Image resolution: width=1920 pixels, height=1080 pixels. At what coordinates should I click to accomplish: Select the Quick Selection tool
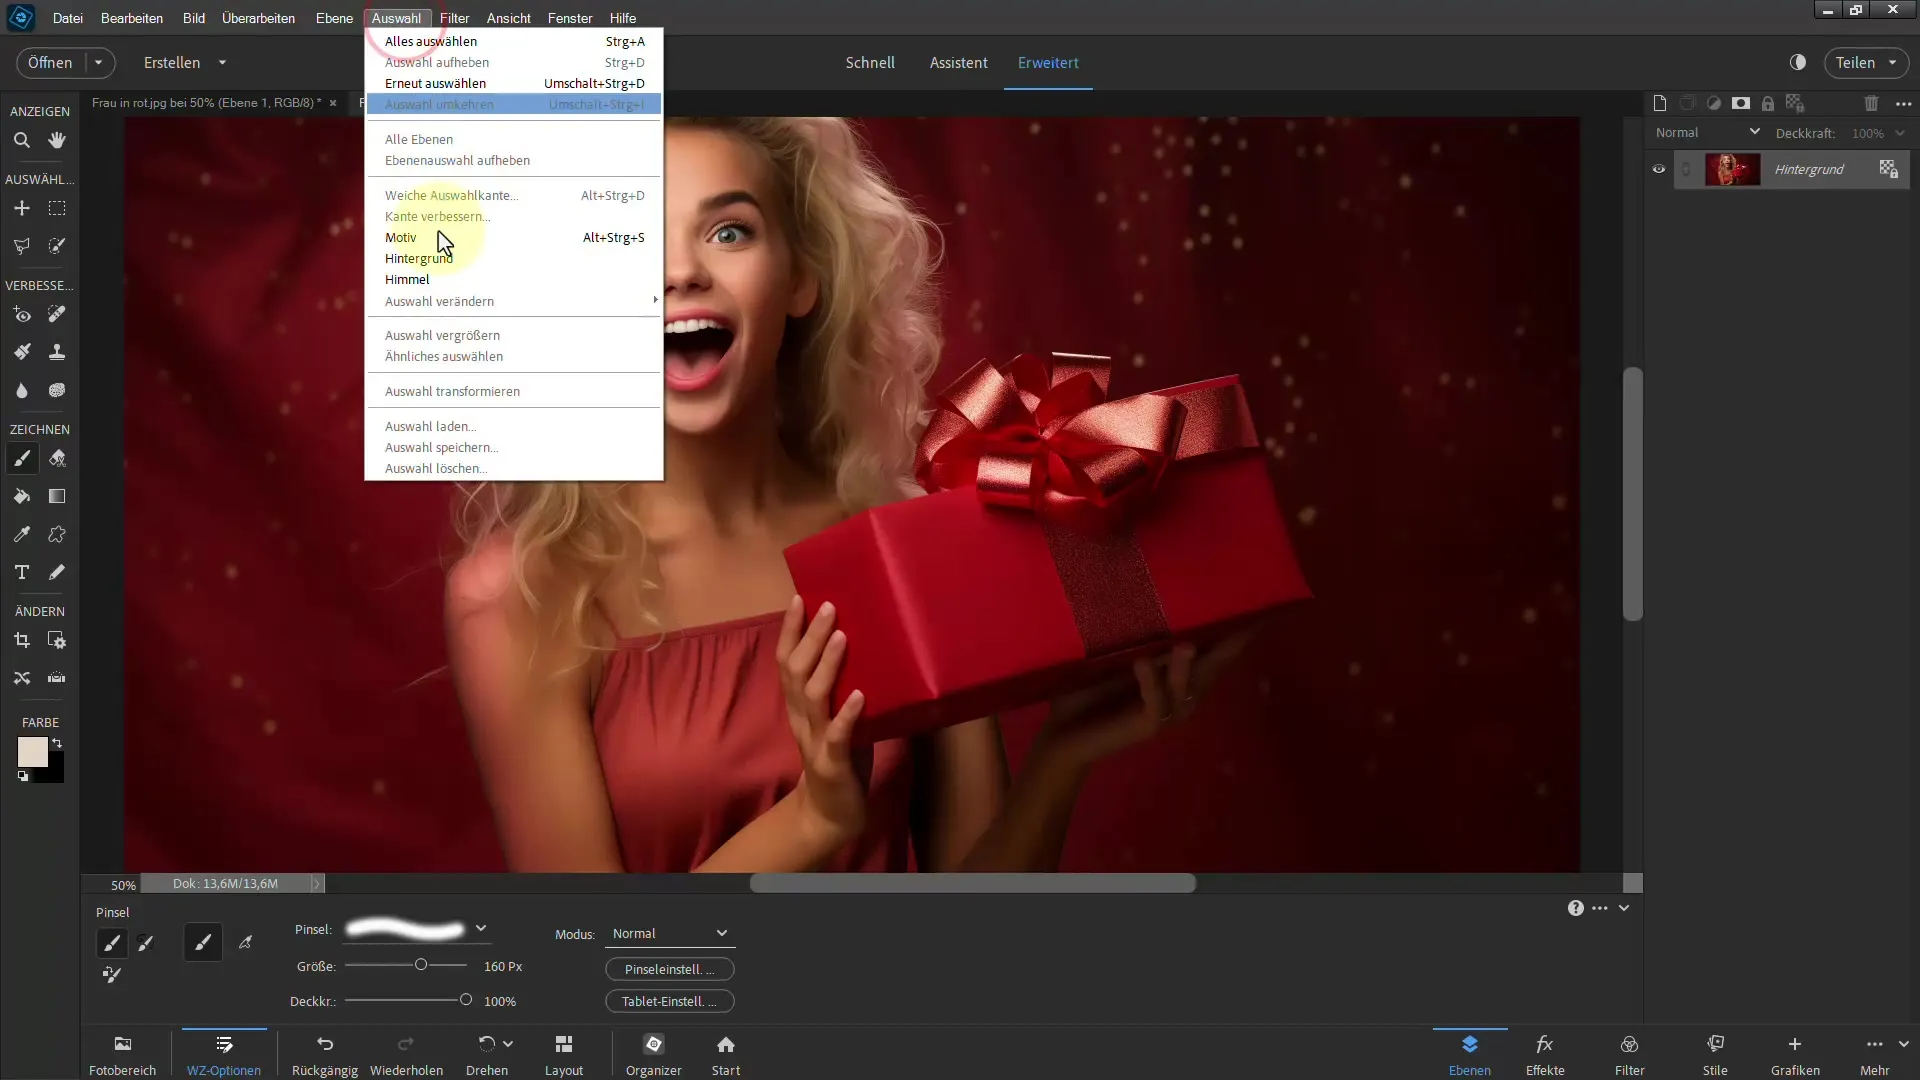coord(57,246)
